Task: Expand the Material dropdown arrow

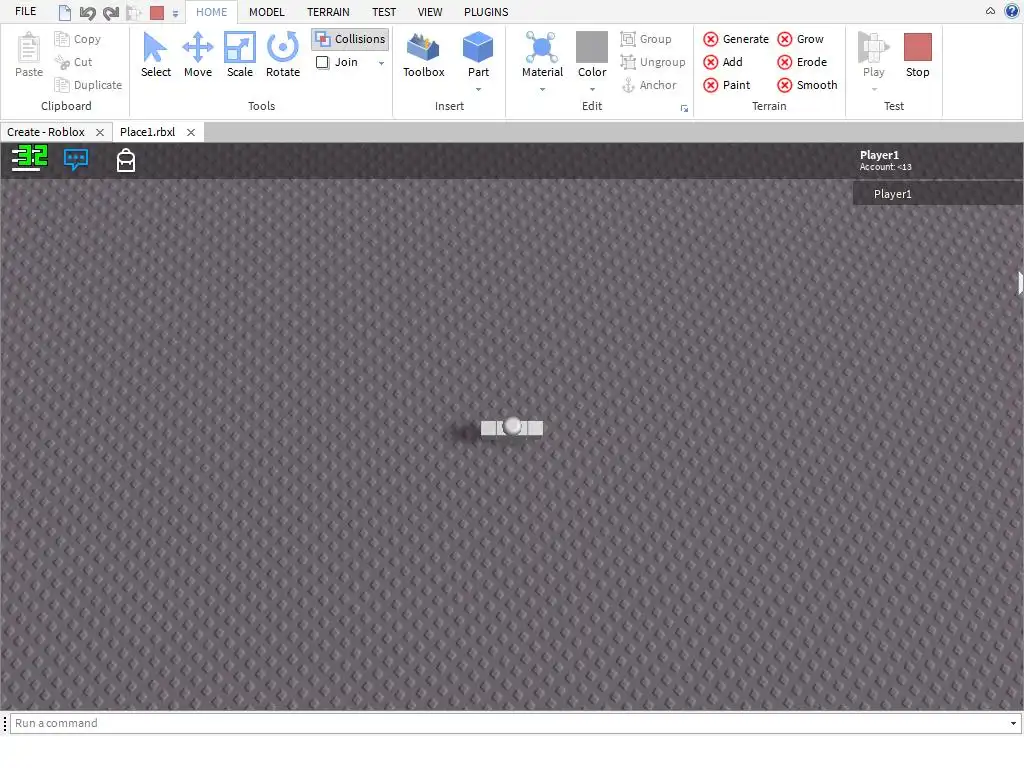Action: (x=542, y=89)
